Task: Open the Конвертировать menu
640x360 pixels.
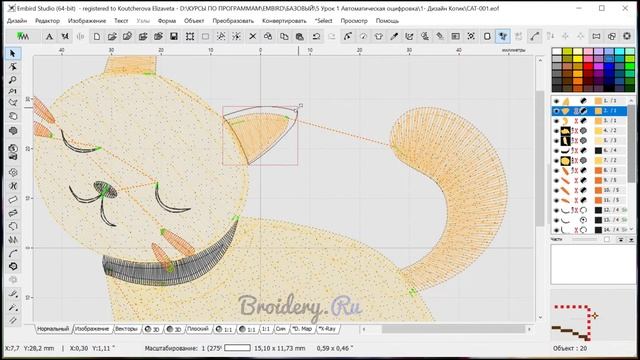Action: (x=284, y=21)
